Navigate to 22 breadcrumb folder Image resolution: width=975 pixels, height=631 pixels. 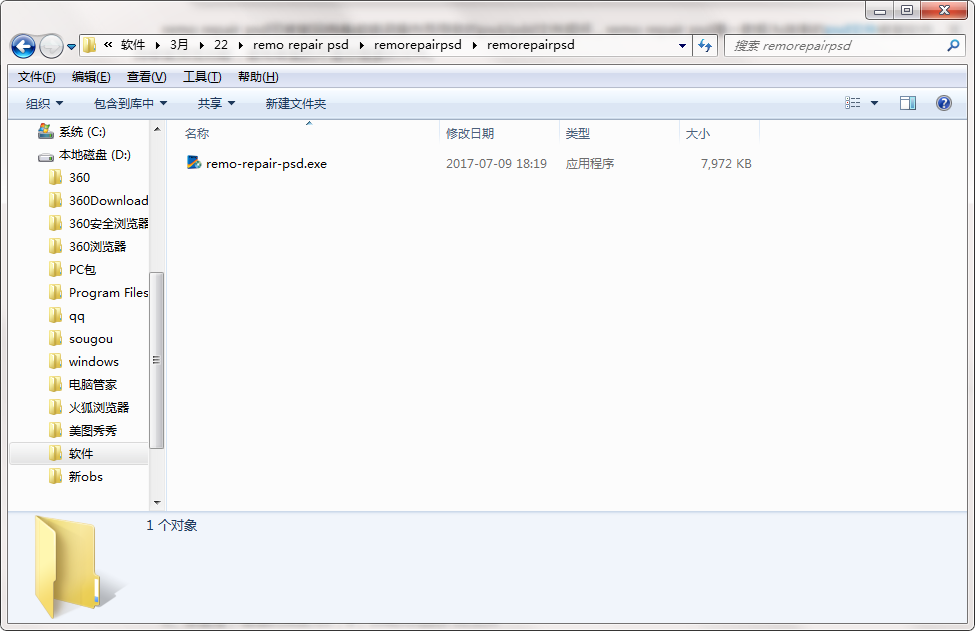(x=221, y=45)
